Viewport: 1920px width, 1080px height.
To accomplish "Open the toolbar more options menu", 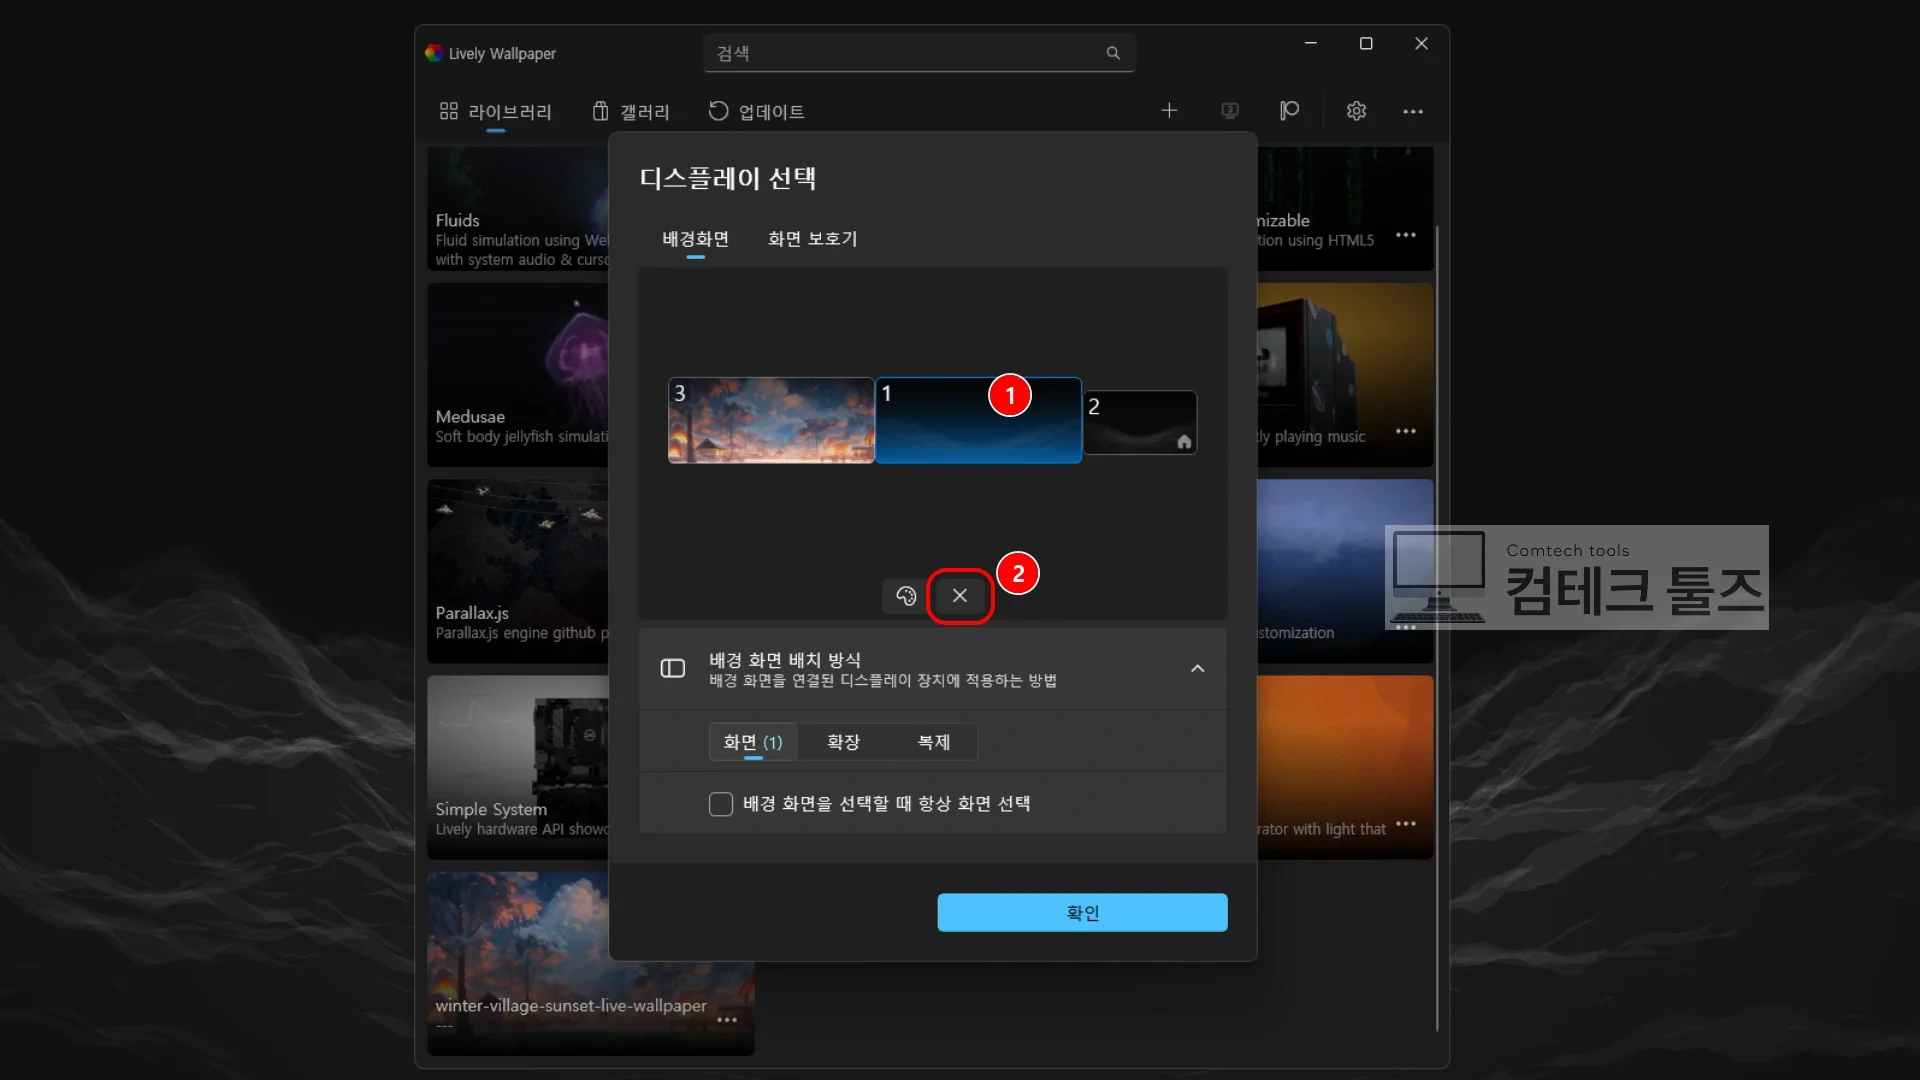I will [x=1413, y=111].
